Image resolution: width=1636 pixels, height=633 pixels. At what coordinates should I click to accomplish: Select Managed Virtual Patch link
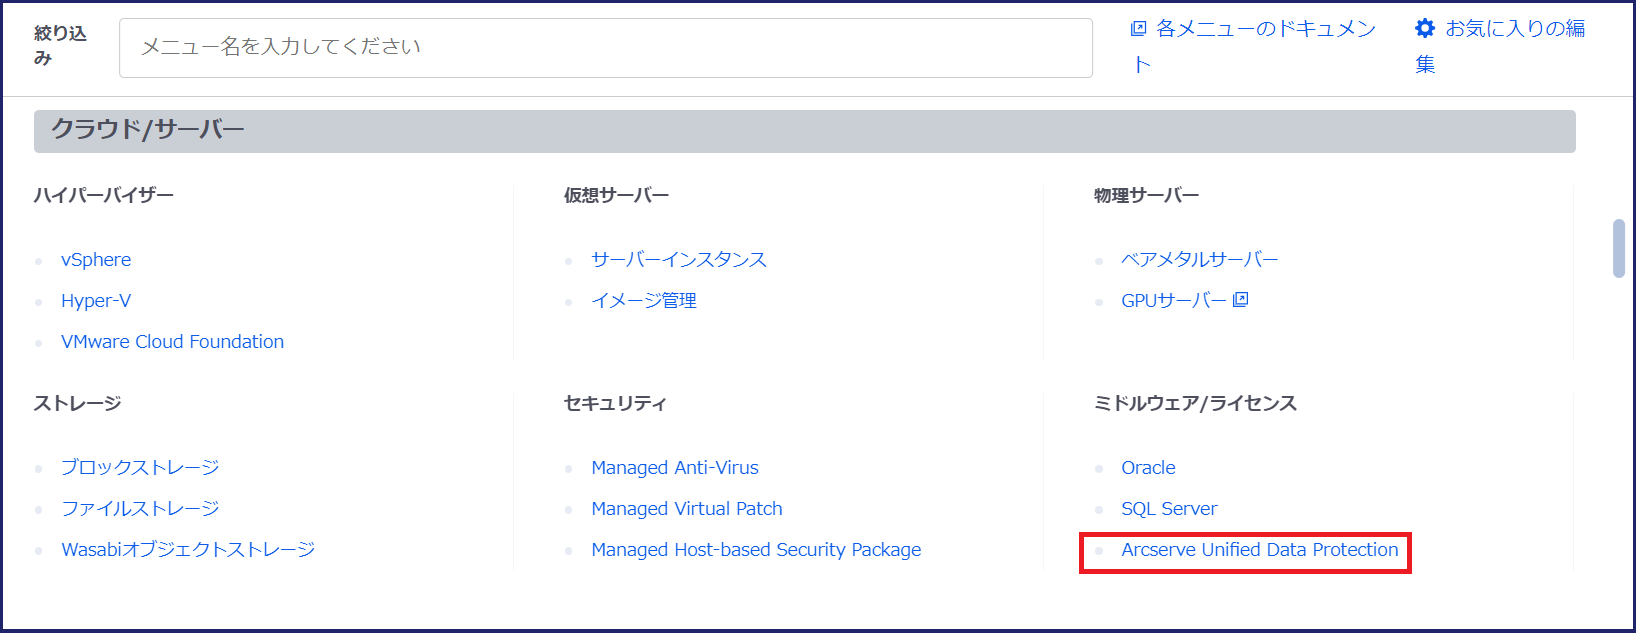[686, 509]
